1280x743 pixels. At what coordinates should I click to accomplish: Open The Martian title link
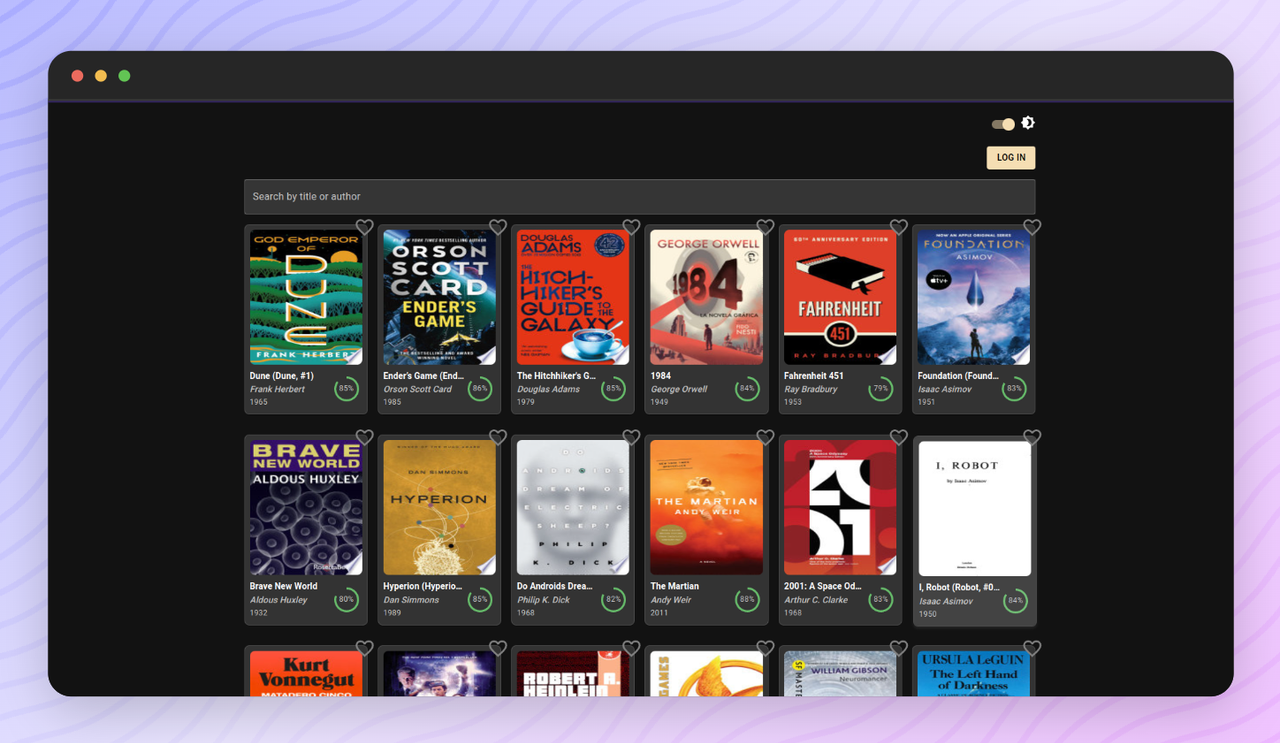tap(675, 586)
